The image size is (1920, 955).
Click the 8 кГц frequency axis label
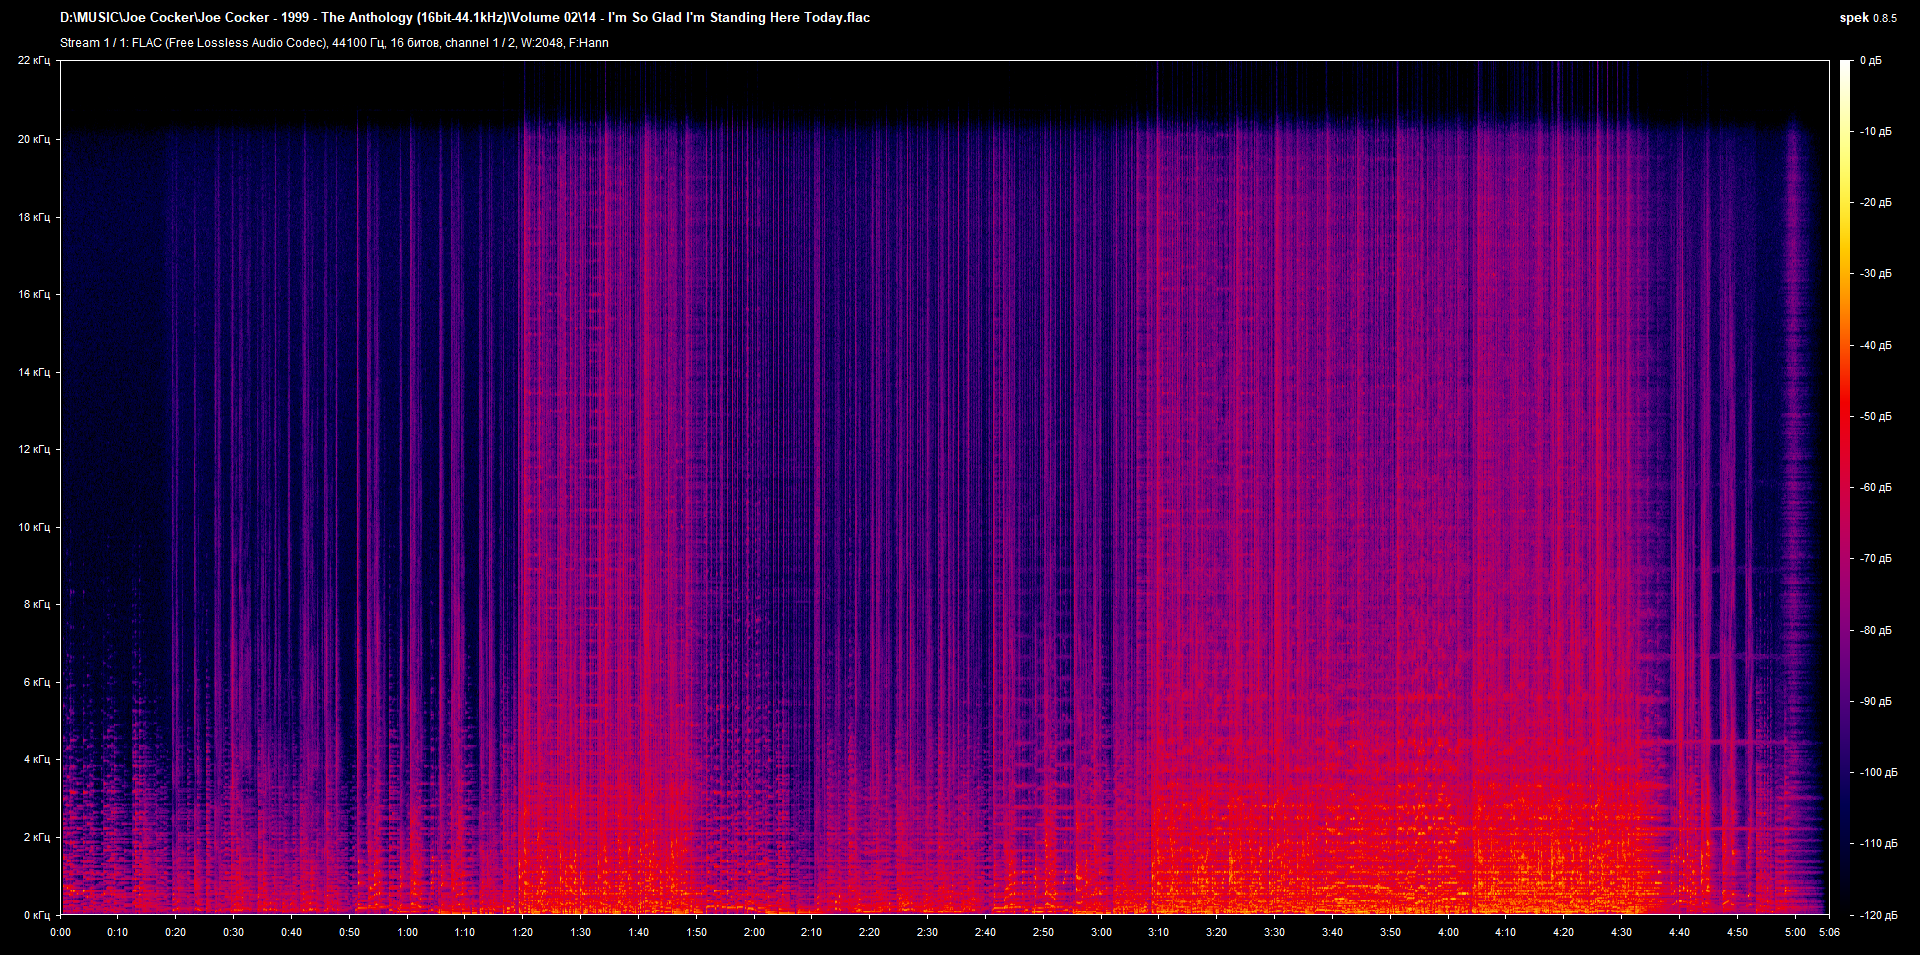(x=37, y=604)
